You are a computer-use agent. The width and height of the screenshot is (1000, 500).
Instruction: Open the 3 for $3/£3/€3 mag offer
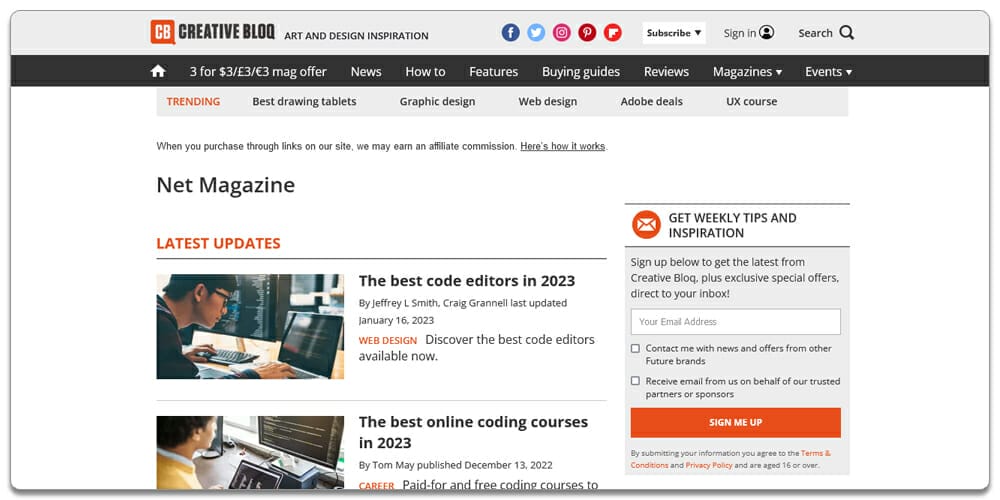(258, 71)
